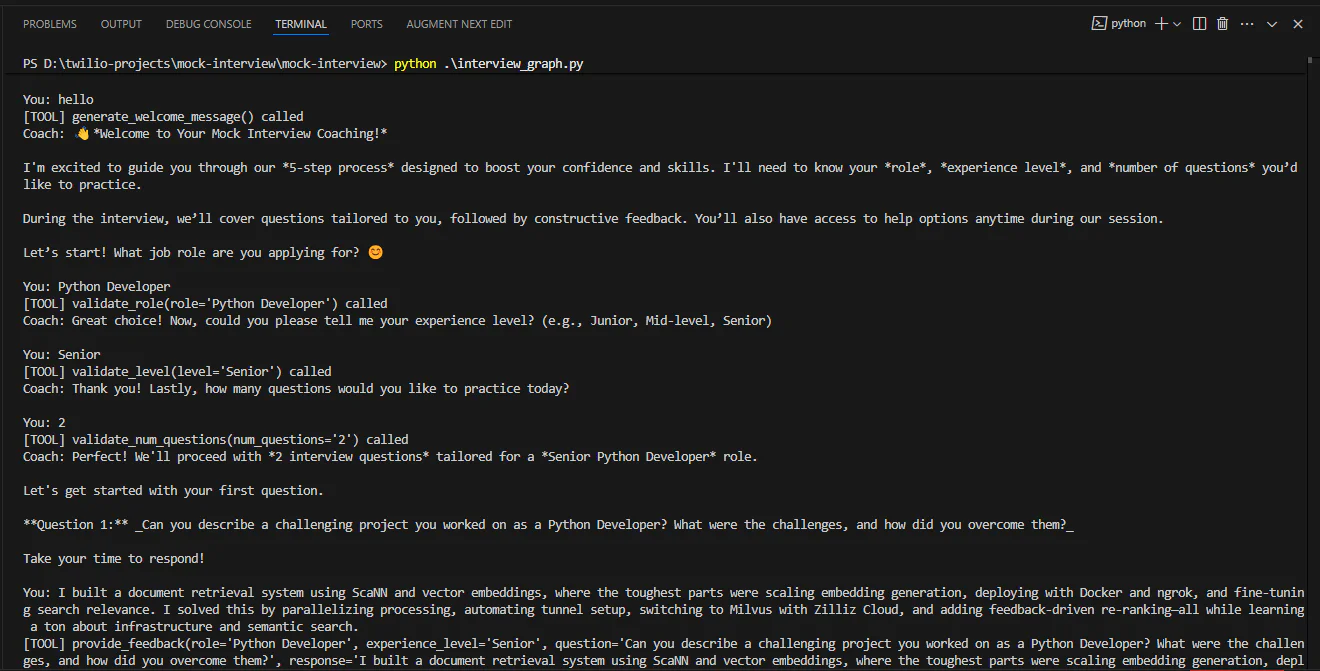Image resolution: width=1320 pixels, height=671 pixels.
Task: Switch to the OUTPUT tab
Action: point(121,24)
